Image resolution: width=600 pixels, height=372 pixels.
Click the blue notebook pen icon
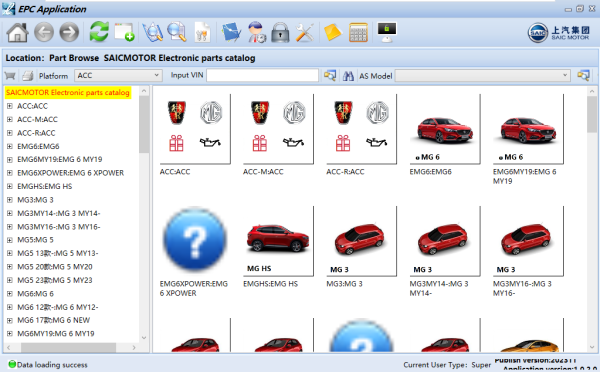(231, 32)
